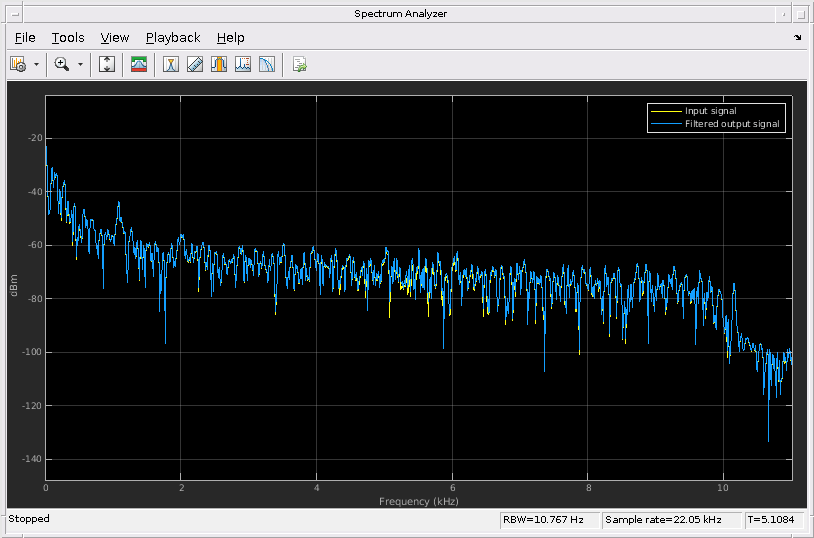Open the orange band channel measurements icon
Image resolution: width=814 pixels, height=538 pixels.
point(219,64)
